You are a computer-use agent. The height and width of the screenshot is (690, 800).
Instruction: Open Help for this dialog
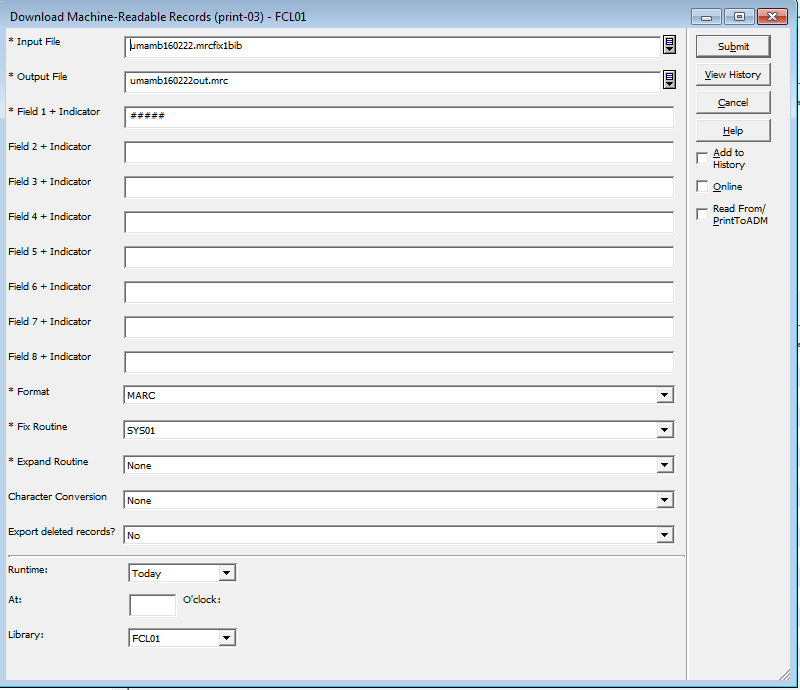coord(733,131)
